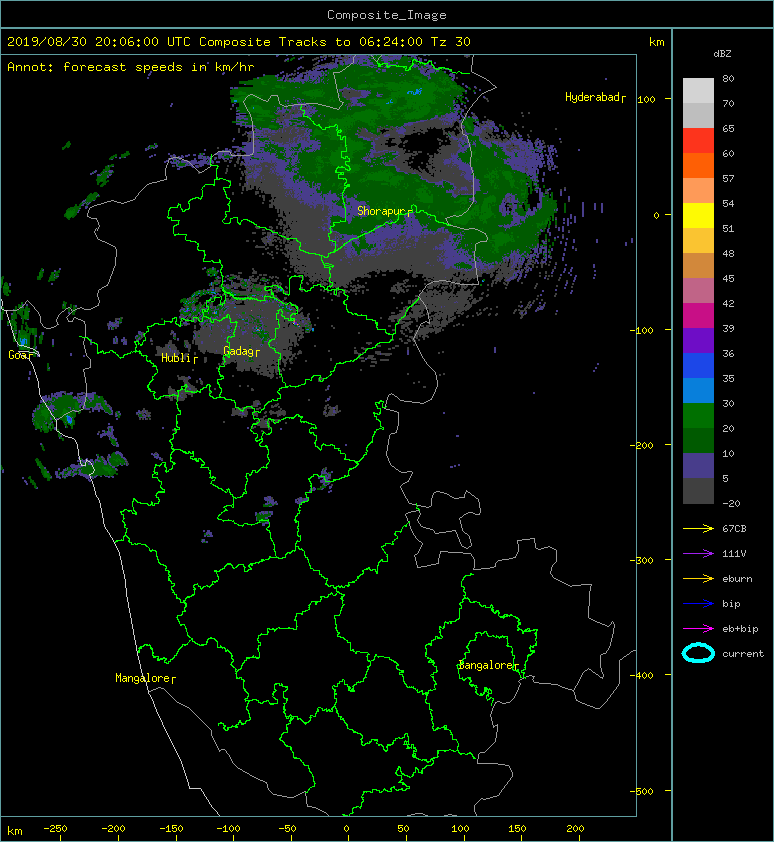Viewport: 774px width, 842px height.
Task: Click the 2019/08/30 20:06:00 UTC timestamp
Action: tap(99, 42)
